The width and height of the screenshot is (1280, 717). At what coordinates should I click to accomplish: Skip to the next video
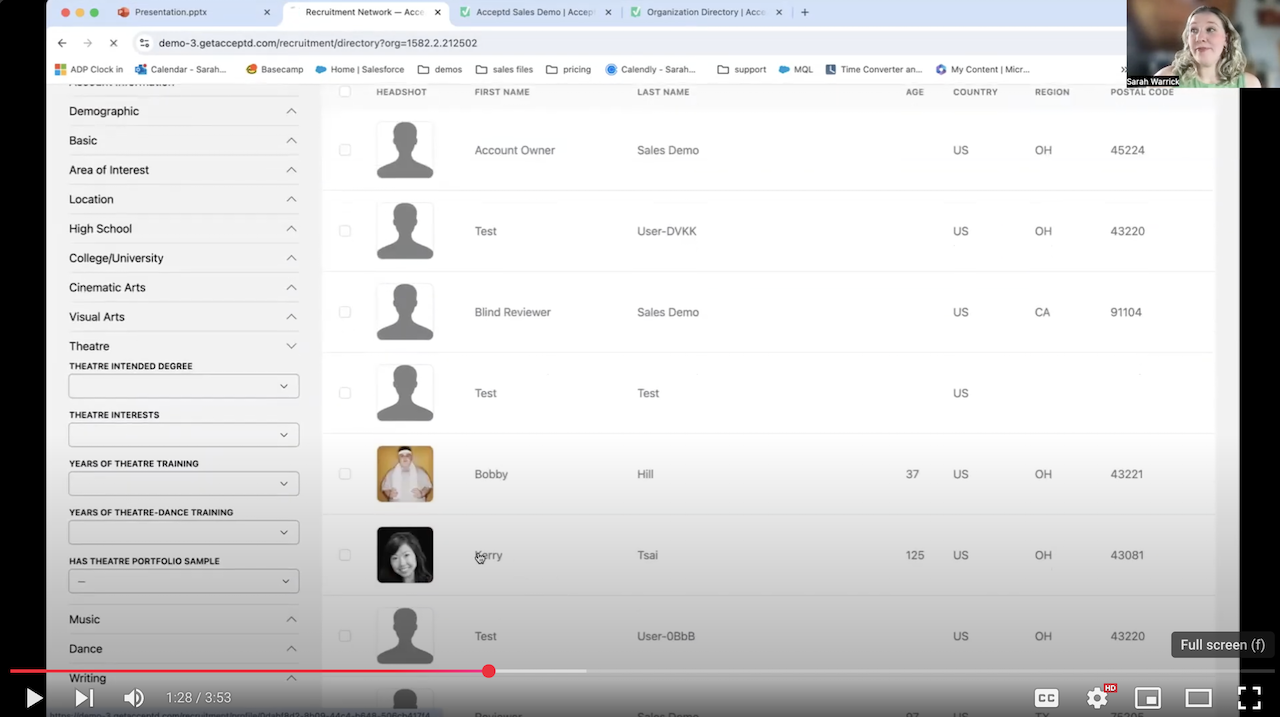[x=84, y=698]
